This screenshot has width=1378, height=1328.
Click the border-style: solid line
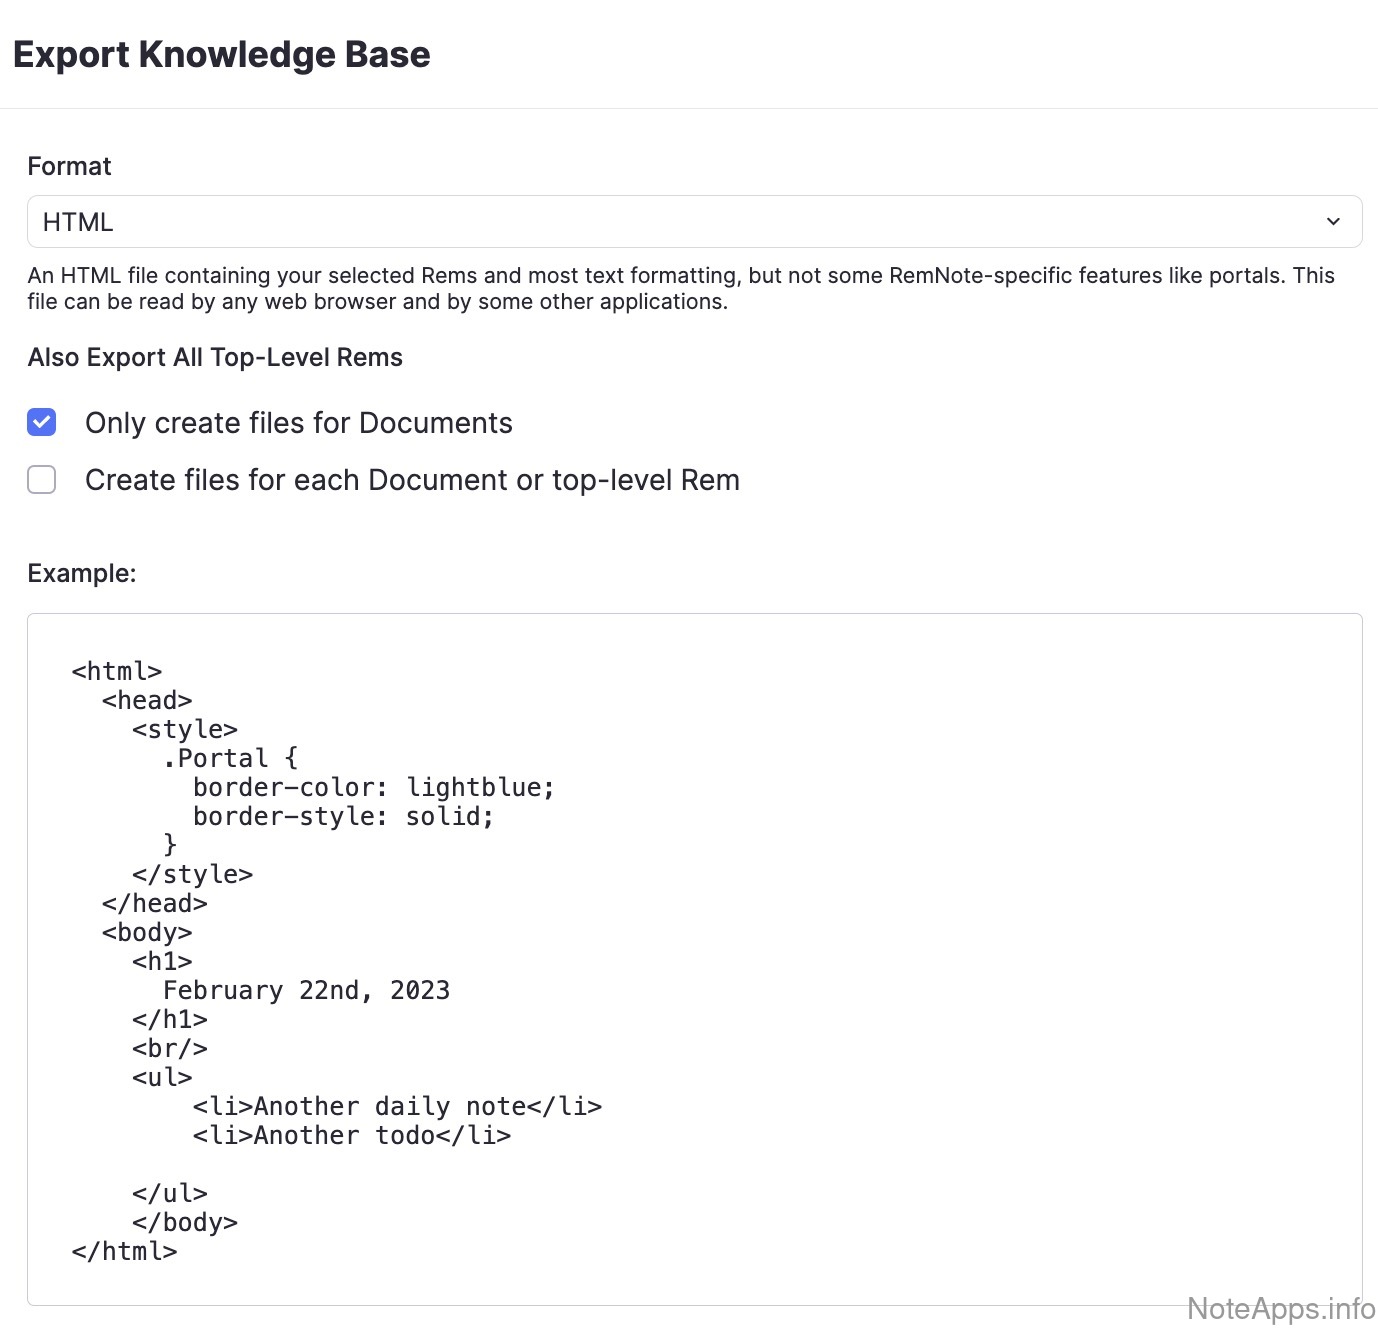click(343, 816)
